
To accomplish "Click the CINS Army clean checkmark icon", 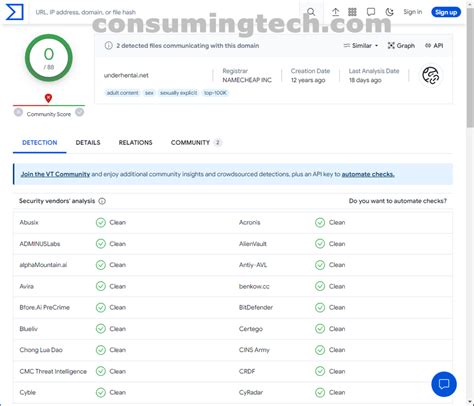I will click(x=320, y=350).
